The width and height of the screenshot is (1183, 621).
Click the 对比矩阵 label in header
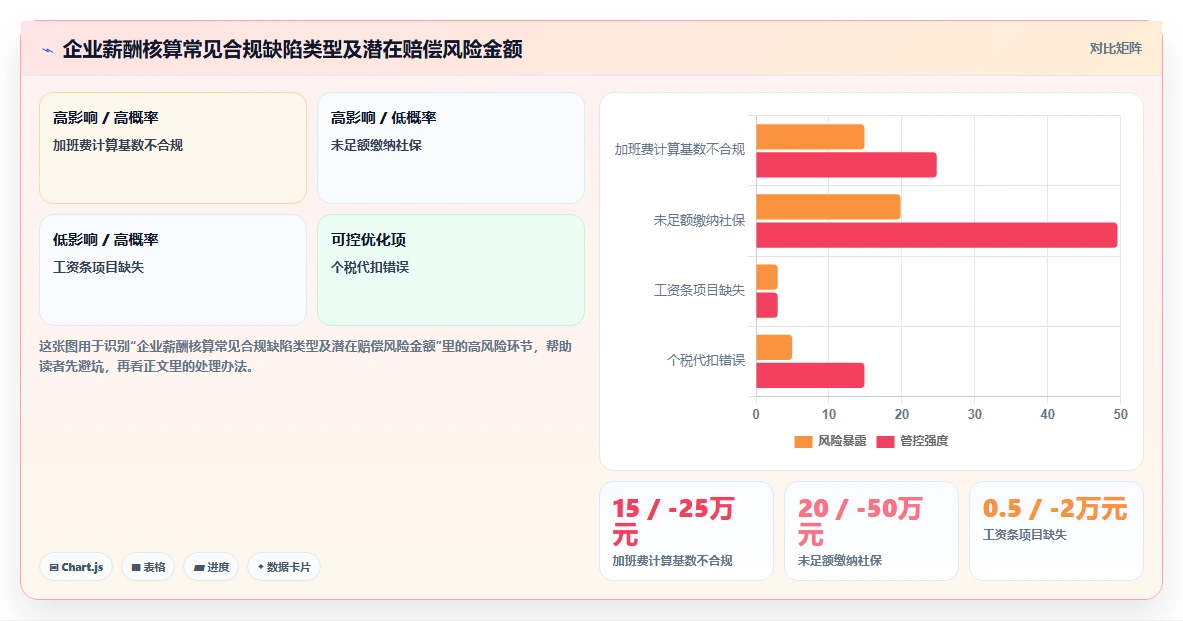pos(1115,48)
